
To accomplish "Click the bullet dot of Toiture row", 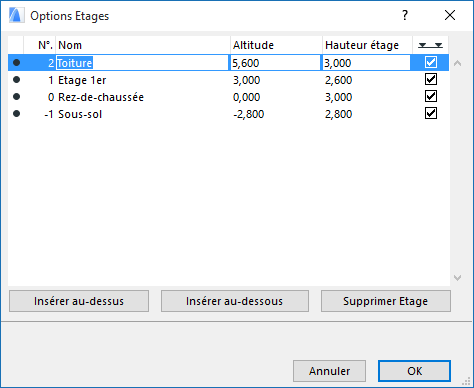I will pos(16,63).
